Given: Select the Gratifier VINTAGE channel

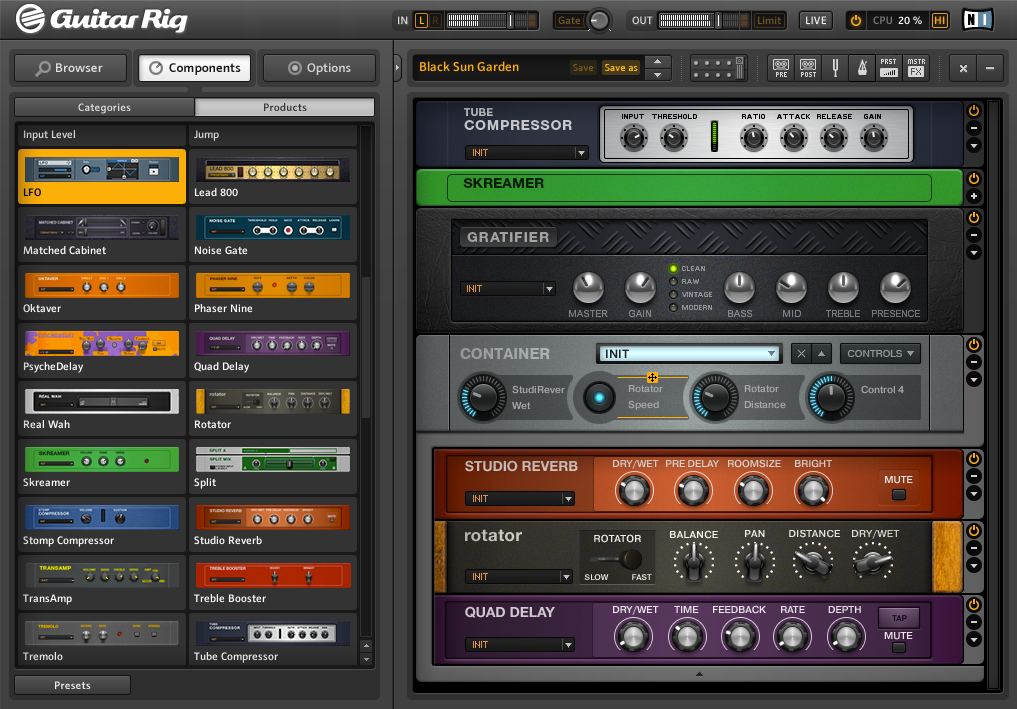Looking at the screenshot, I should click(x=673, y=294).
